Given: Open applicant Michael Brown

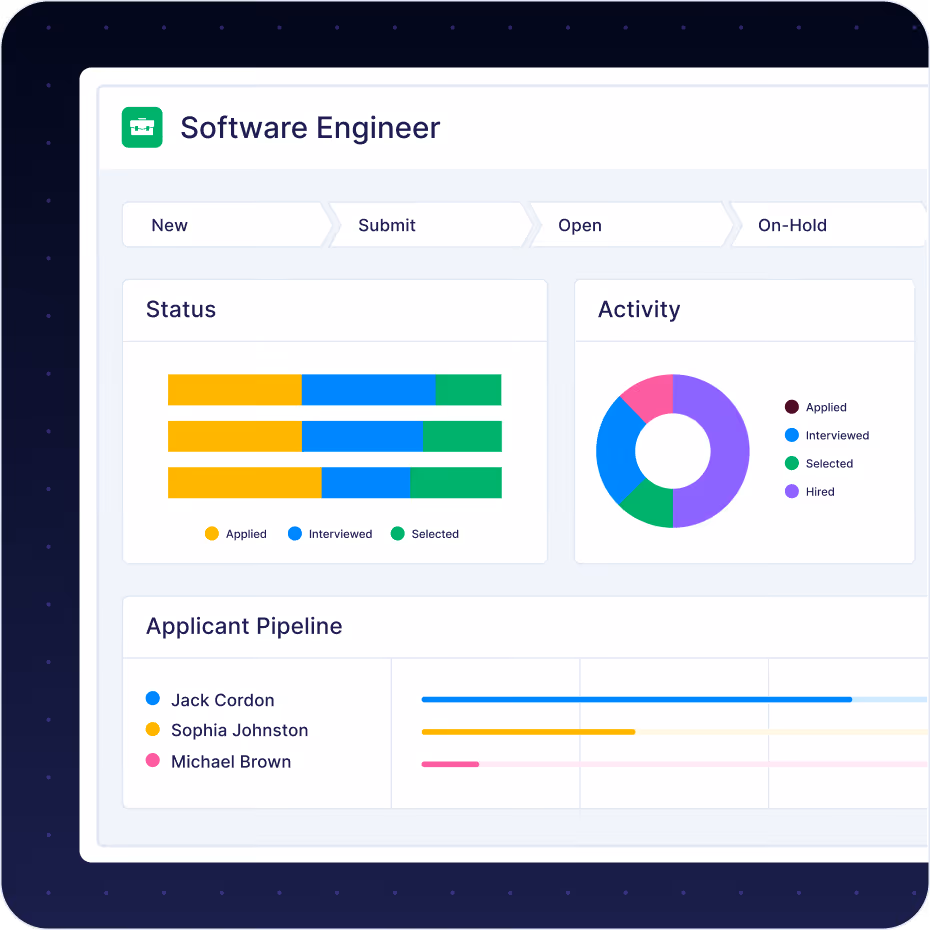Looking at the screenshot, I should (x=231, y=762).
